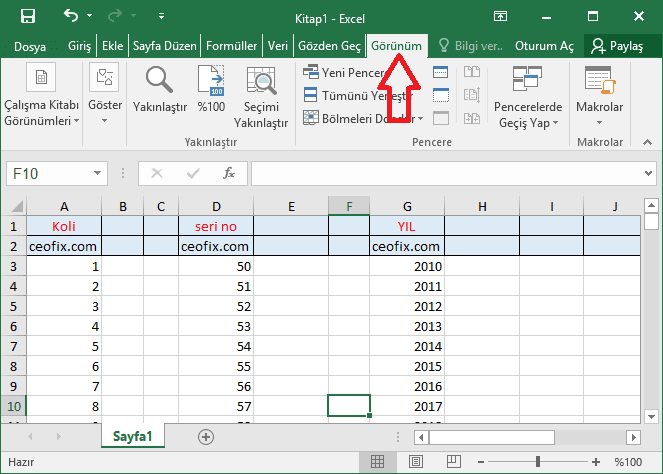This screenshot has width=663, height=474.
Task: Select the cell with value 54
Action: click(216, 346)
